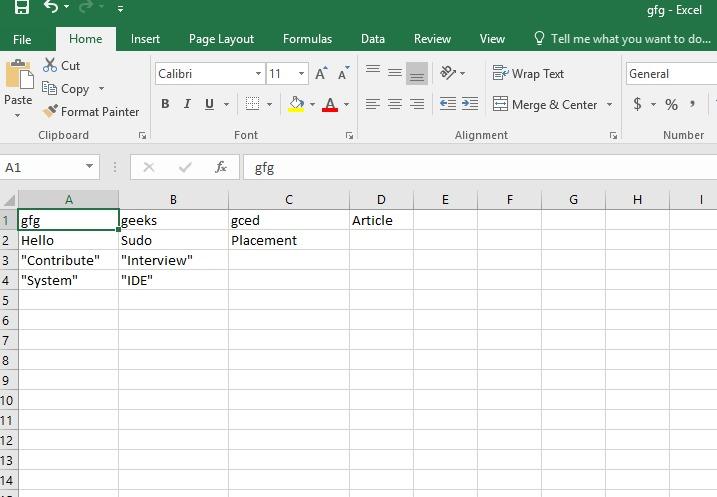Select the cell containing "Article"
The image size is (717, 497).
point(381,220)
